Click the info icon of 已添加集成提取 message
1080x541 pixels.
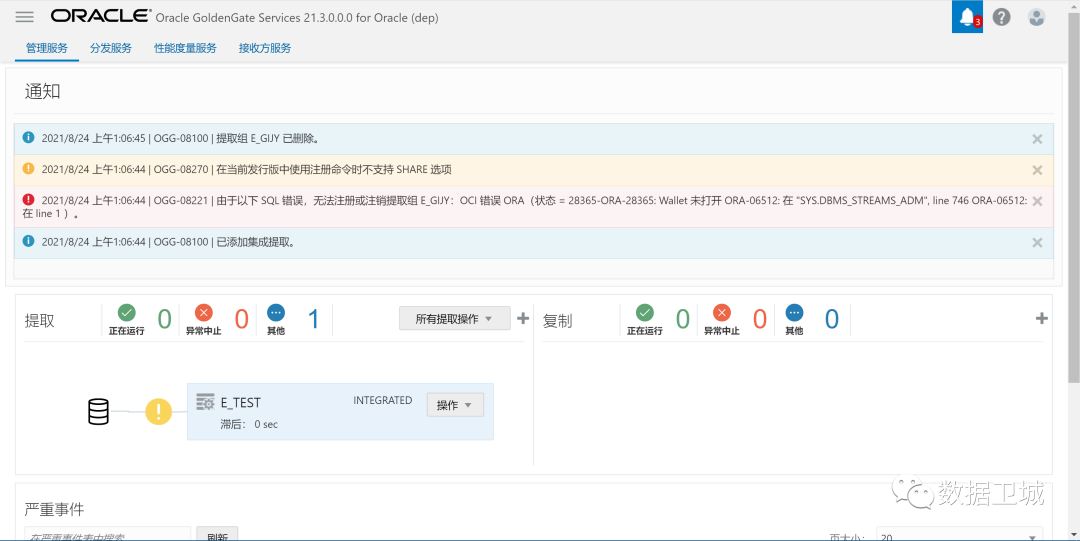click(x=28, y=241)
